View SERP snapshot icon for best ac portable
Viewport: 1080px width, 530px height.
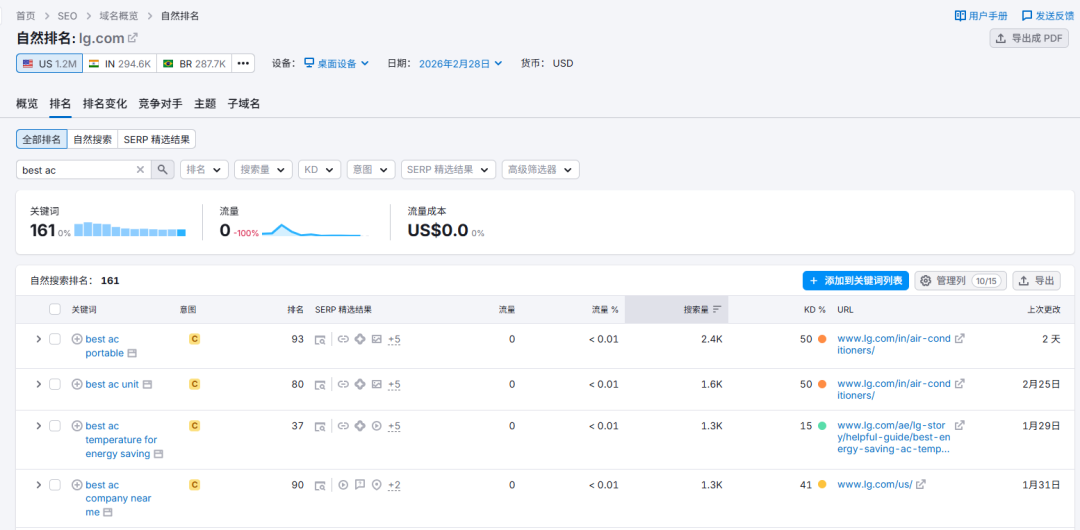point(320,339)
